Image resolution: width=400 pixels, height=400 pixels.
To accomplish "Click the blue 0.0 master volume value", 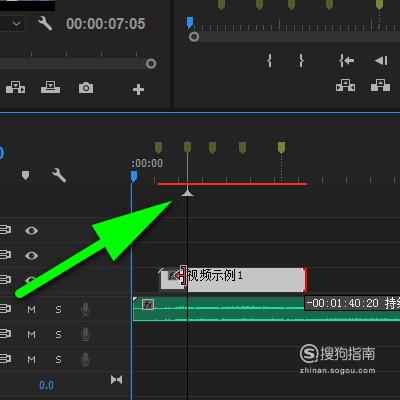I will pyautogui.click(x=46, y=385).
